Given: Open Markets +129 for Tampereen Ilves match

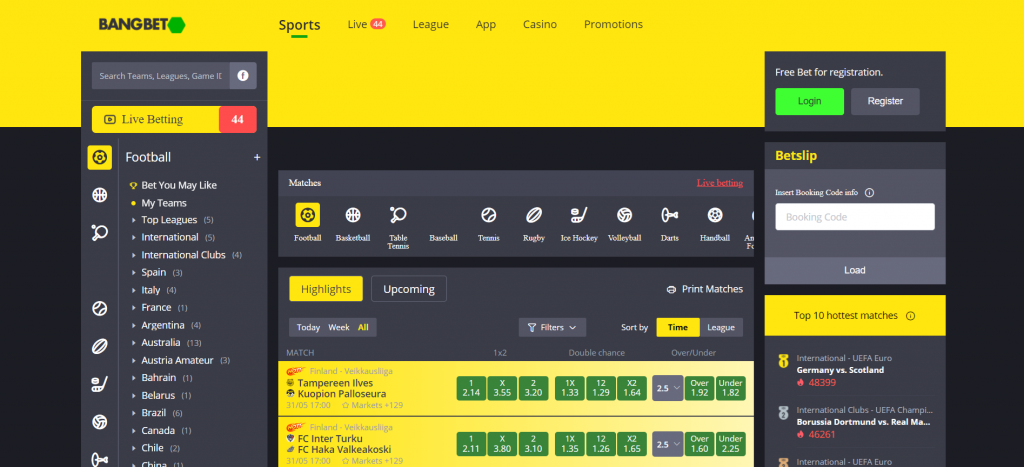Looking at the screenshot, I should (372, 405).
